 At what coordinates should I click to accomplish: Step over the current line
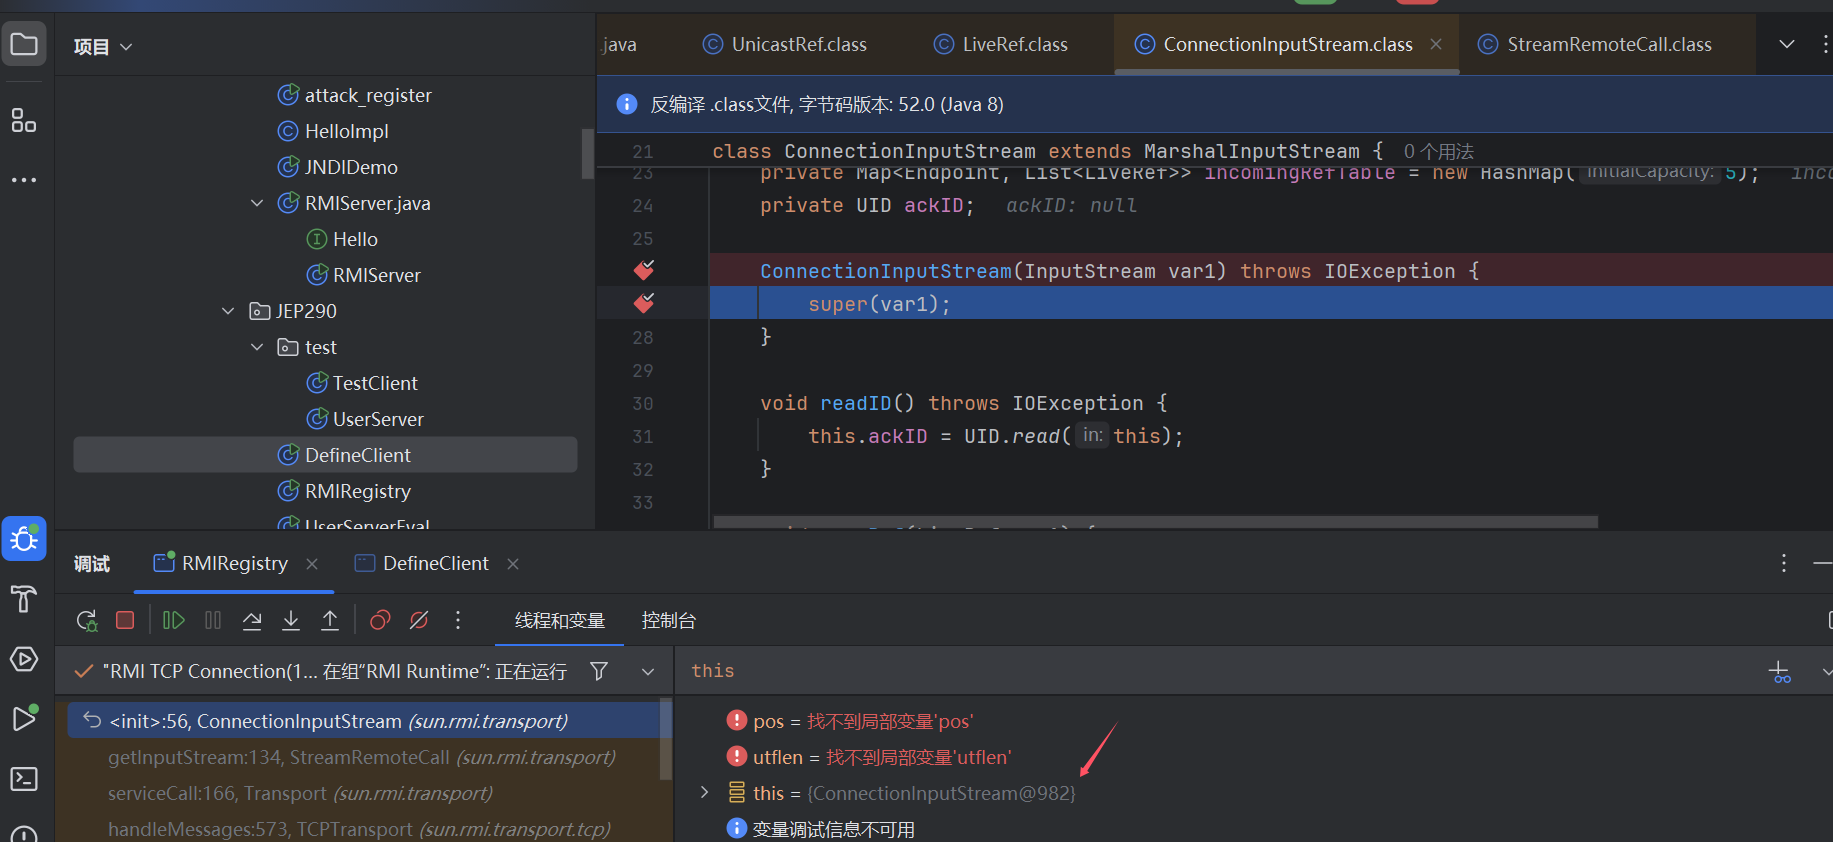252,620
